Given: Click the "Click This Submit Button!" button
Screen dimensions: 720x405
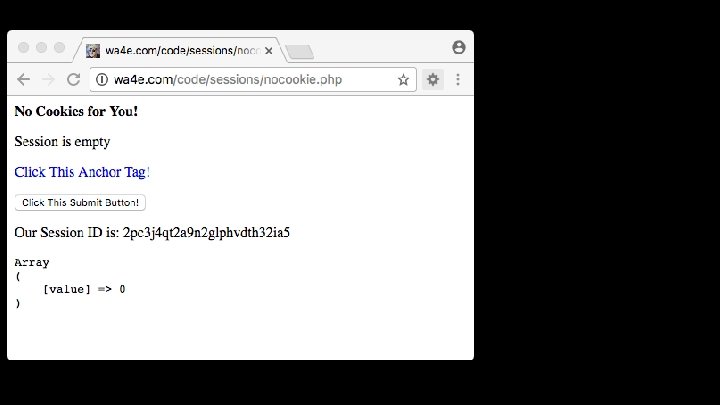Looking at the screenshot, I should pos(80,202).
